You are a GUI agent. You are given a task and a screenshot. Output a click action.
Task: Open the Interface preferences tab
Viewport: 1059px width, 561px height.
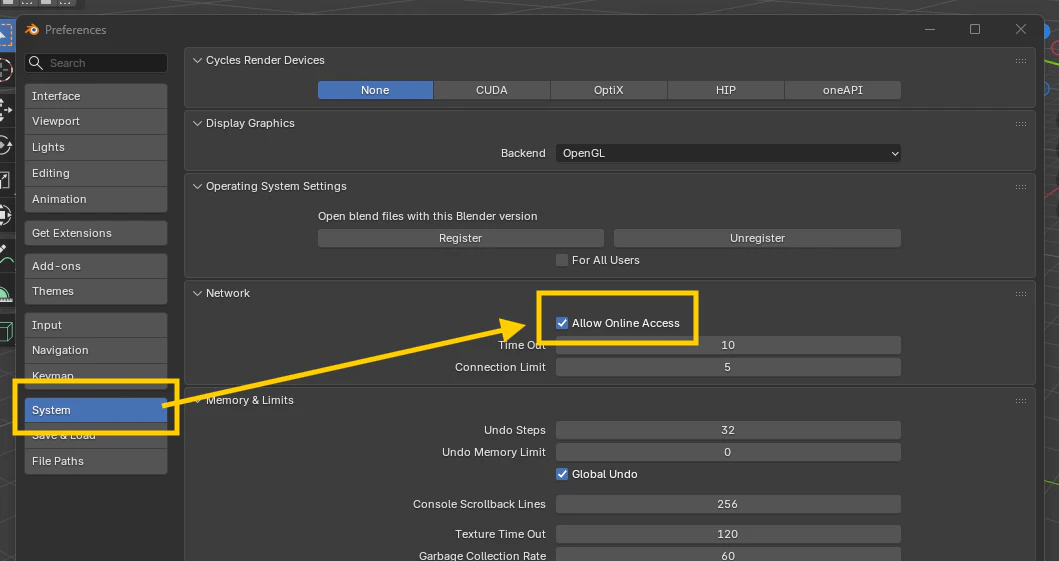[96, 96]
